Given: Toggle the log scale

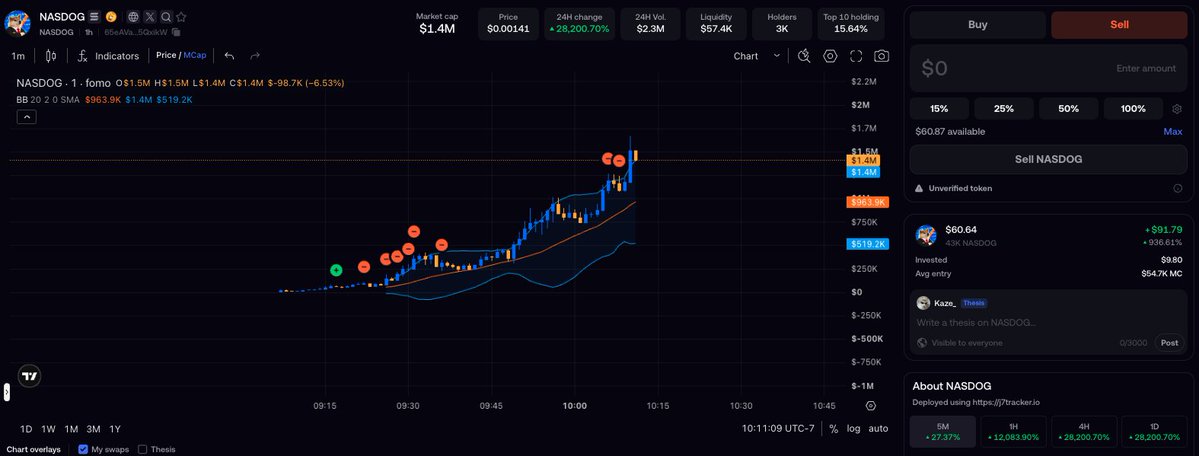Looking at the screenshot, I should [853, 428].
